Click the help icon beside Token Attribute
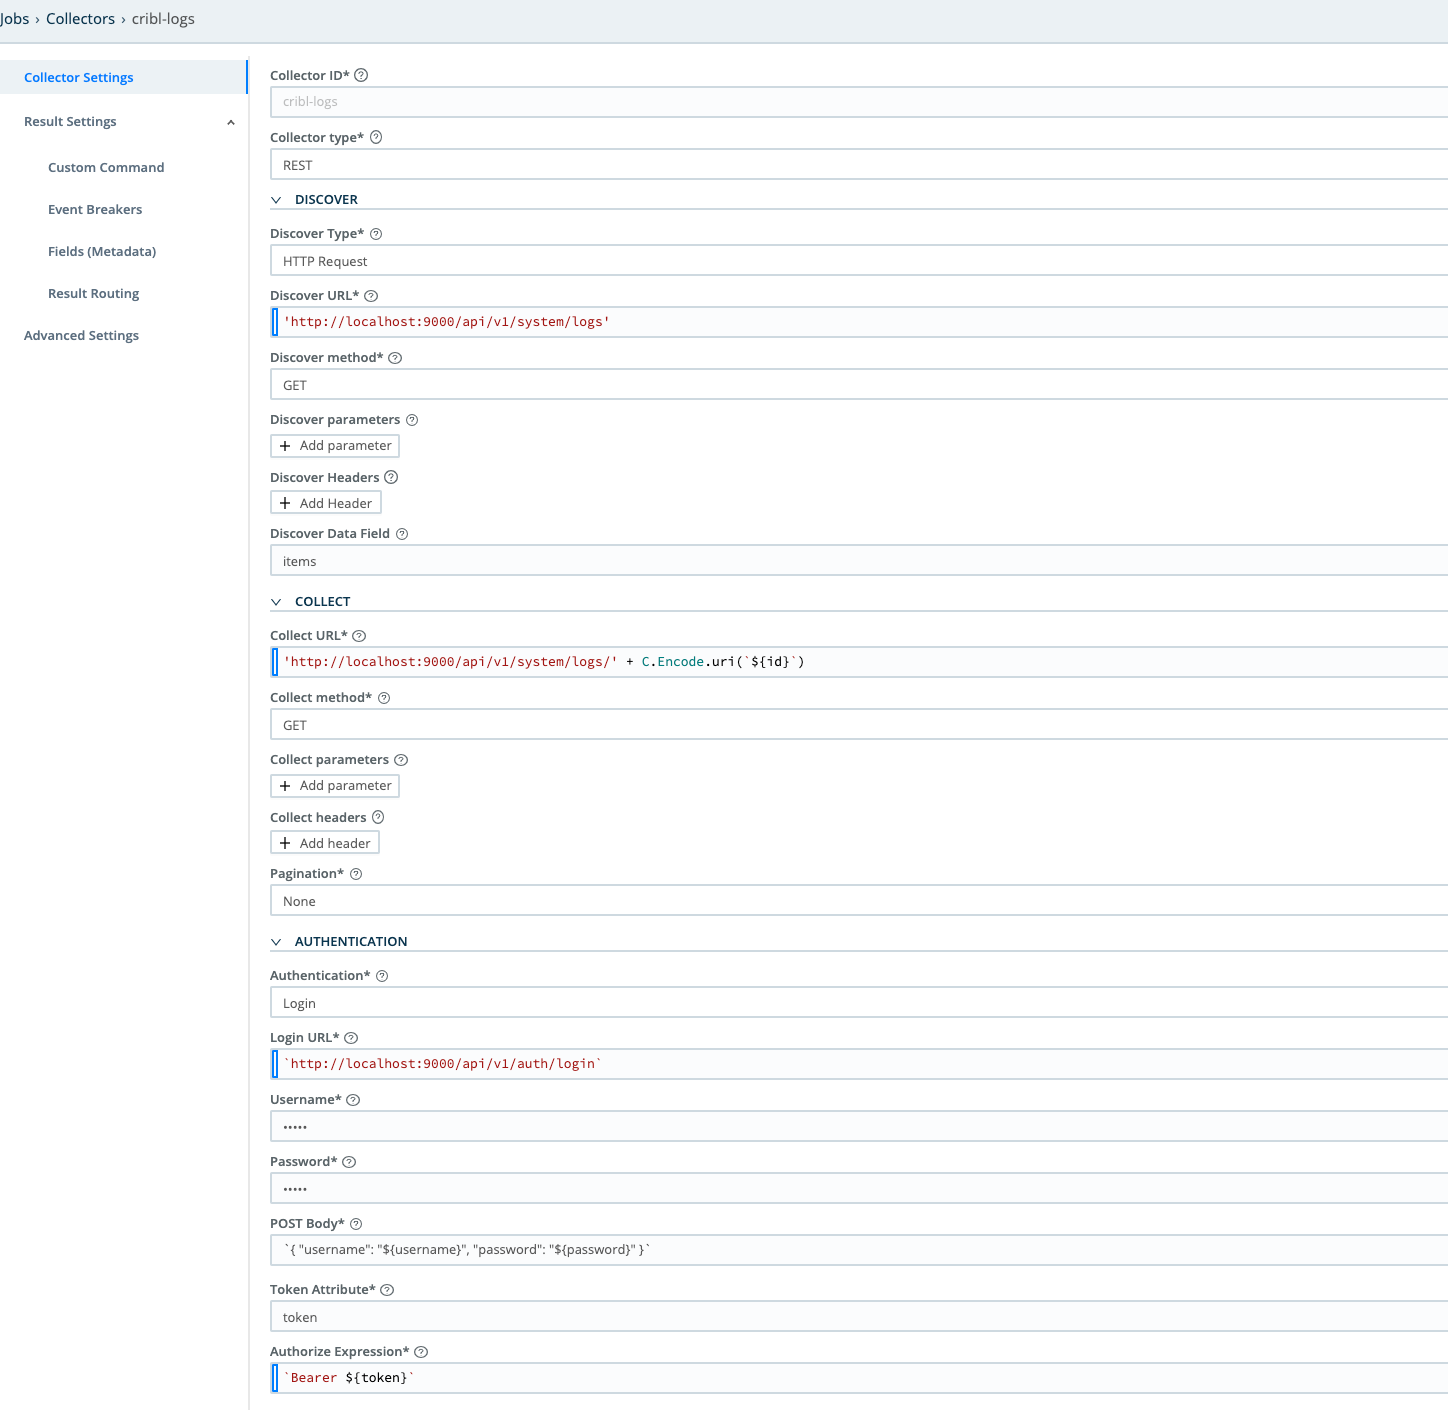Screen dimensions: 1448x1424 pyautogui.click(x=387, y=1289)
